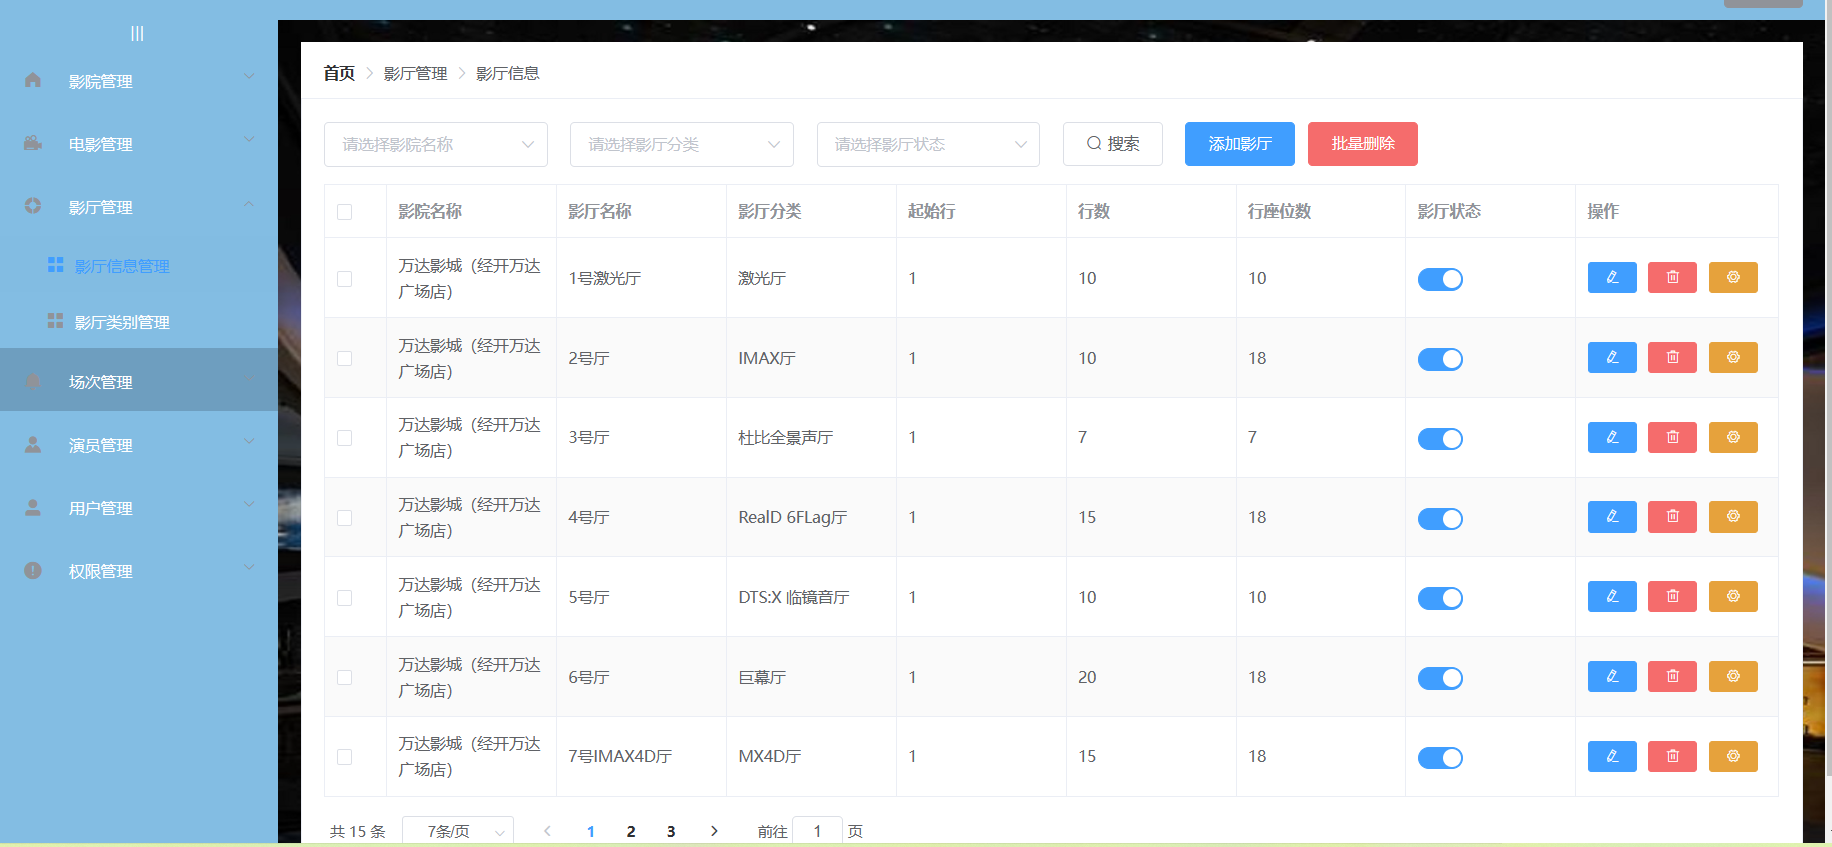Check the box for 1号激光厅 row
This screenshot has width=1832, height=847.
coord(345,279)
